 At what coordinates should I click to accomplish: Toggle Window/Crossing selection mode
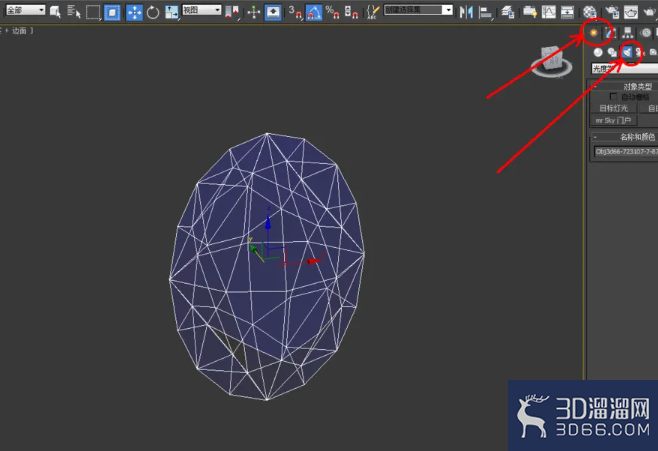(x=112, y=12)
